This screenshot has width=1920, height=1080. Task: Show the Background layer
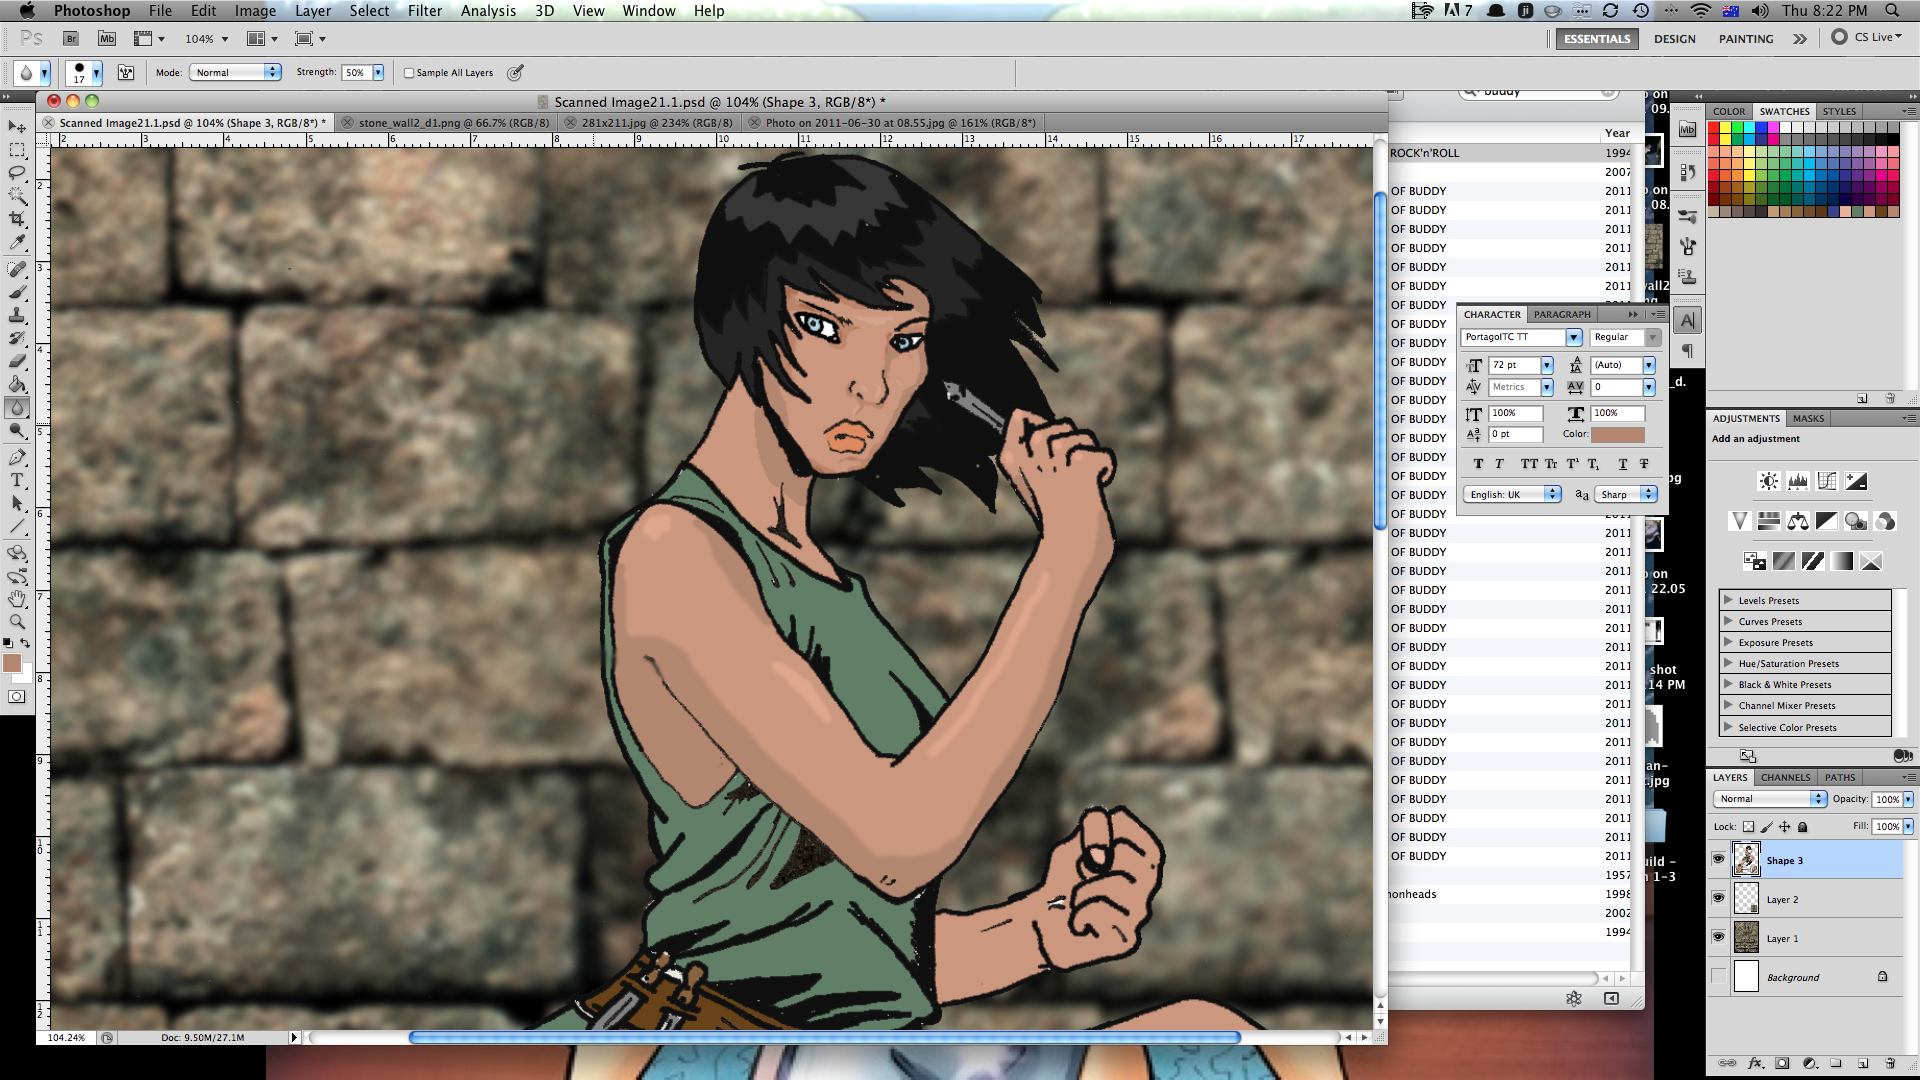click(1718, 976)
